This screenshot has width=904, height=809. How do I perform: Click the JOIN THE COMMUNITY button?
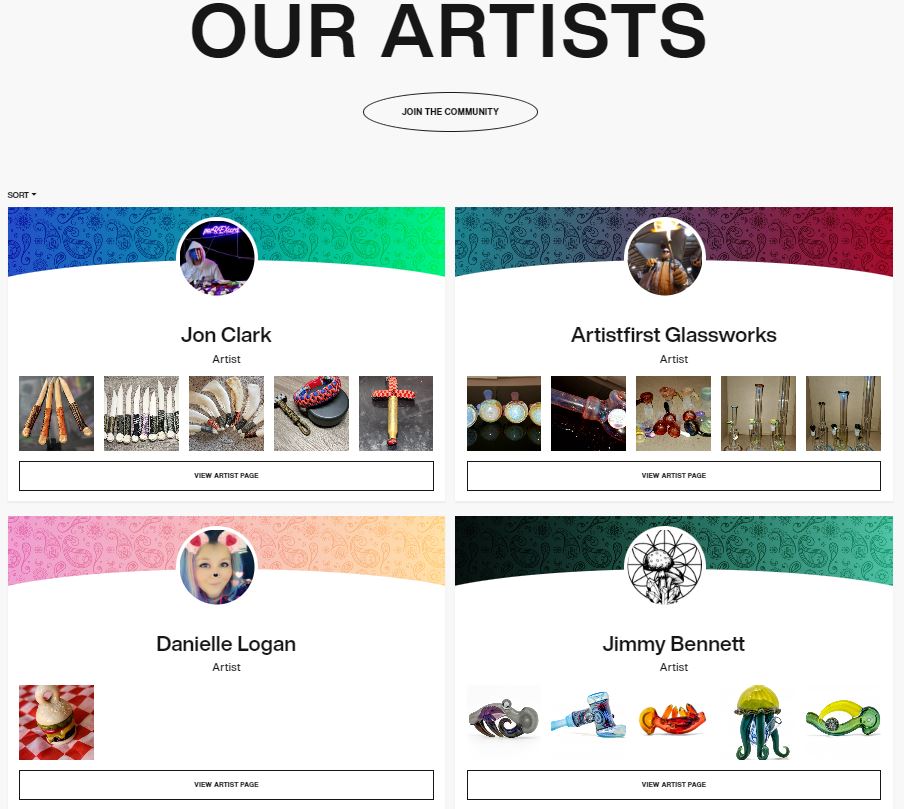(450, 112)
